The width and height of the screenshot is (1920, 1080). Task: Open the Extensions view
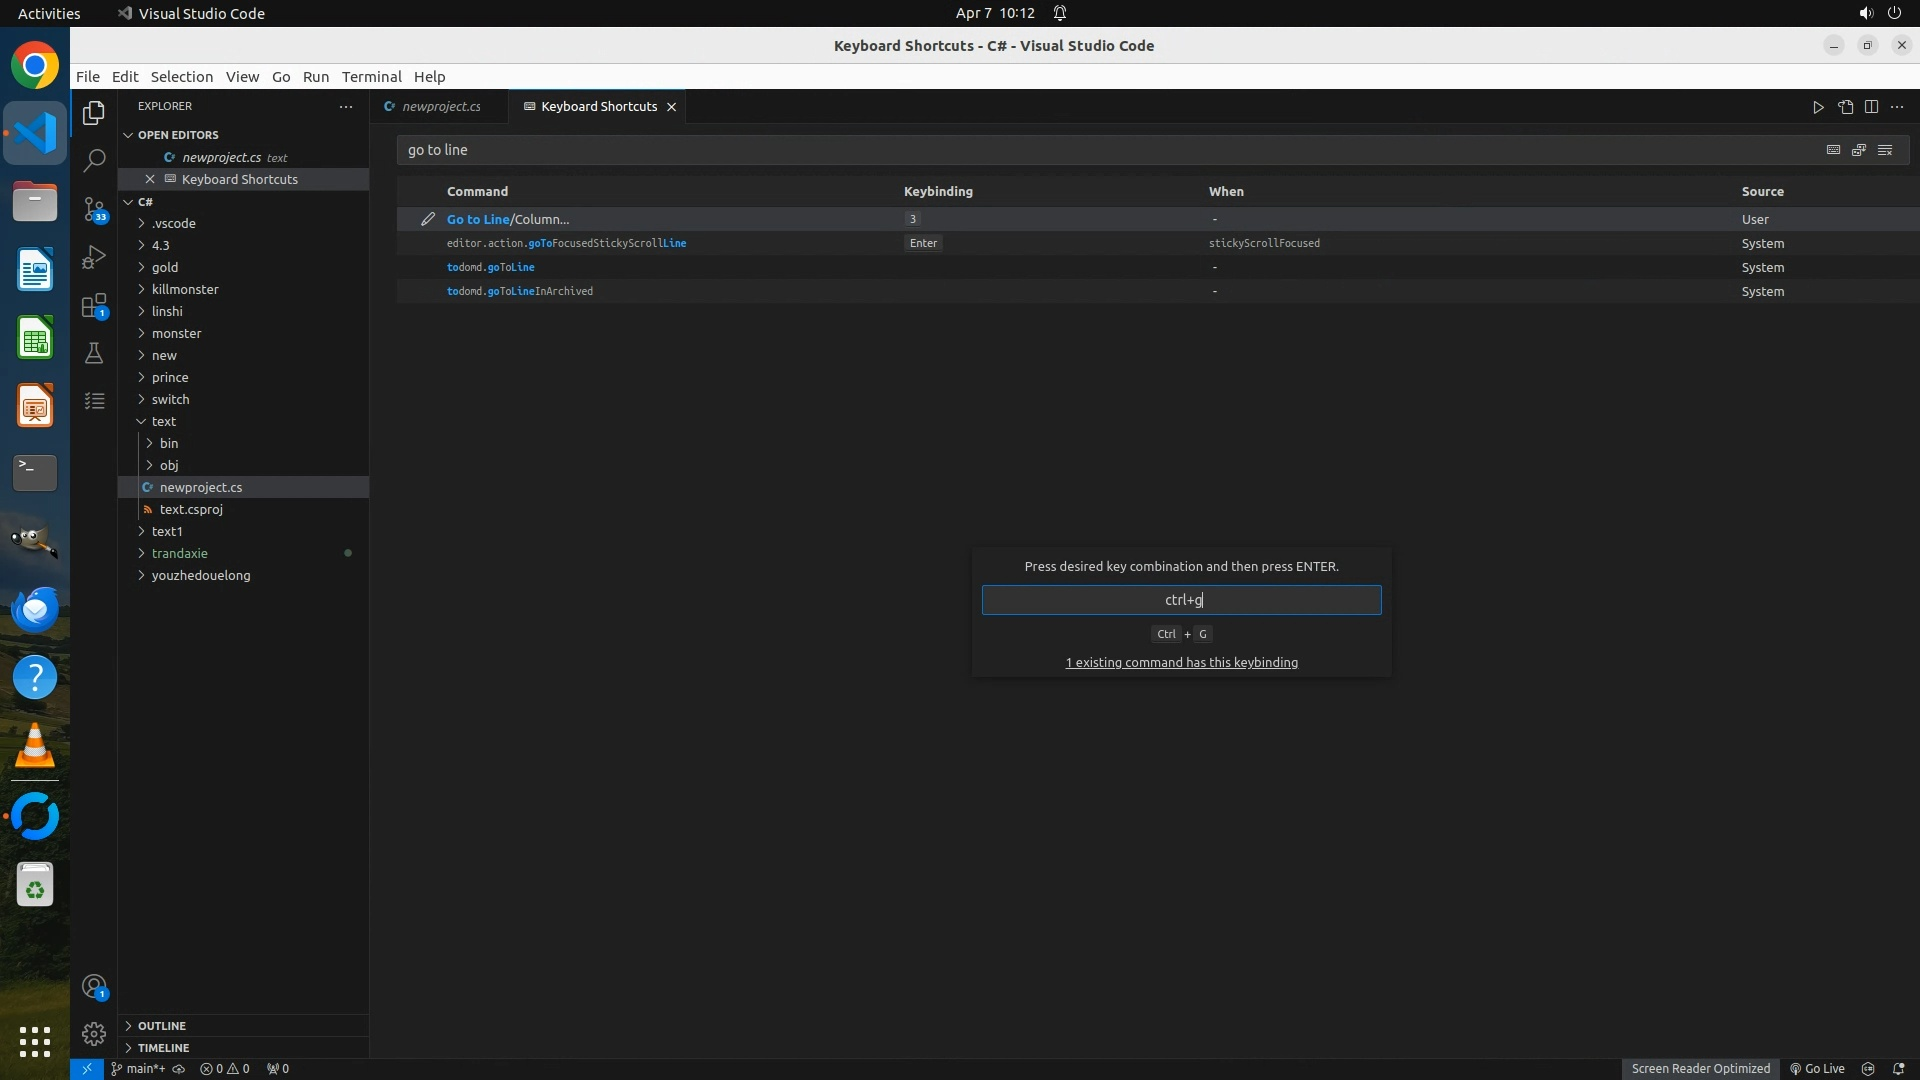point(94,305)
